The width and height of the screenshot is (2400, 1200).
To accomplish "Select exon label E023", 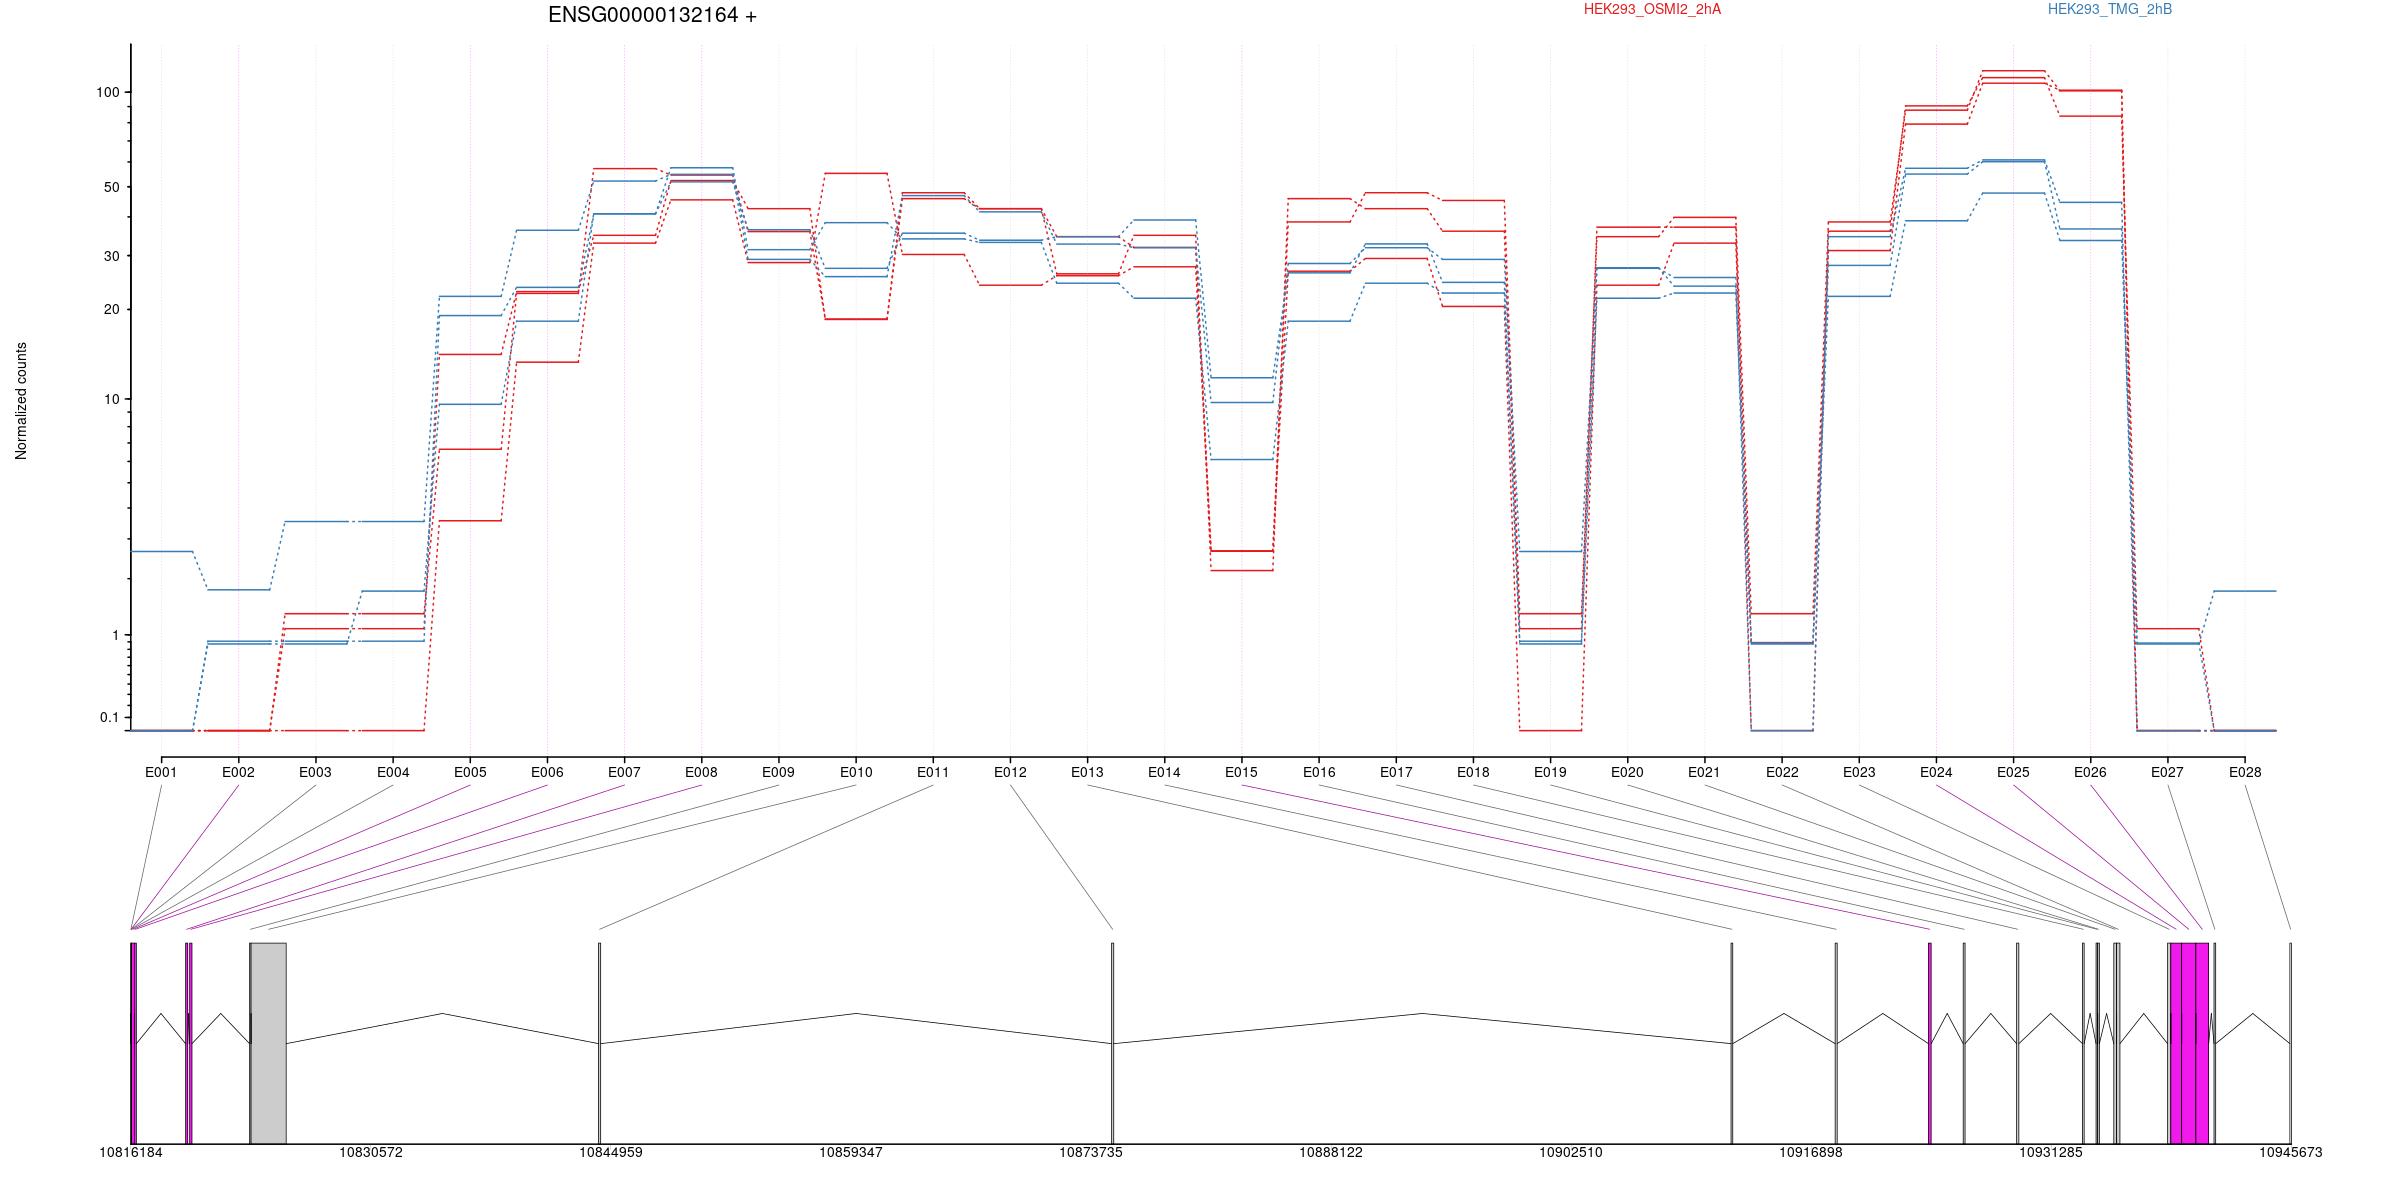I will (x=1859, y=772).
